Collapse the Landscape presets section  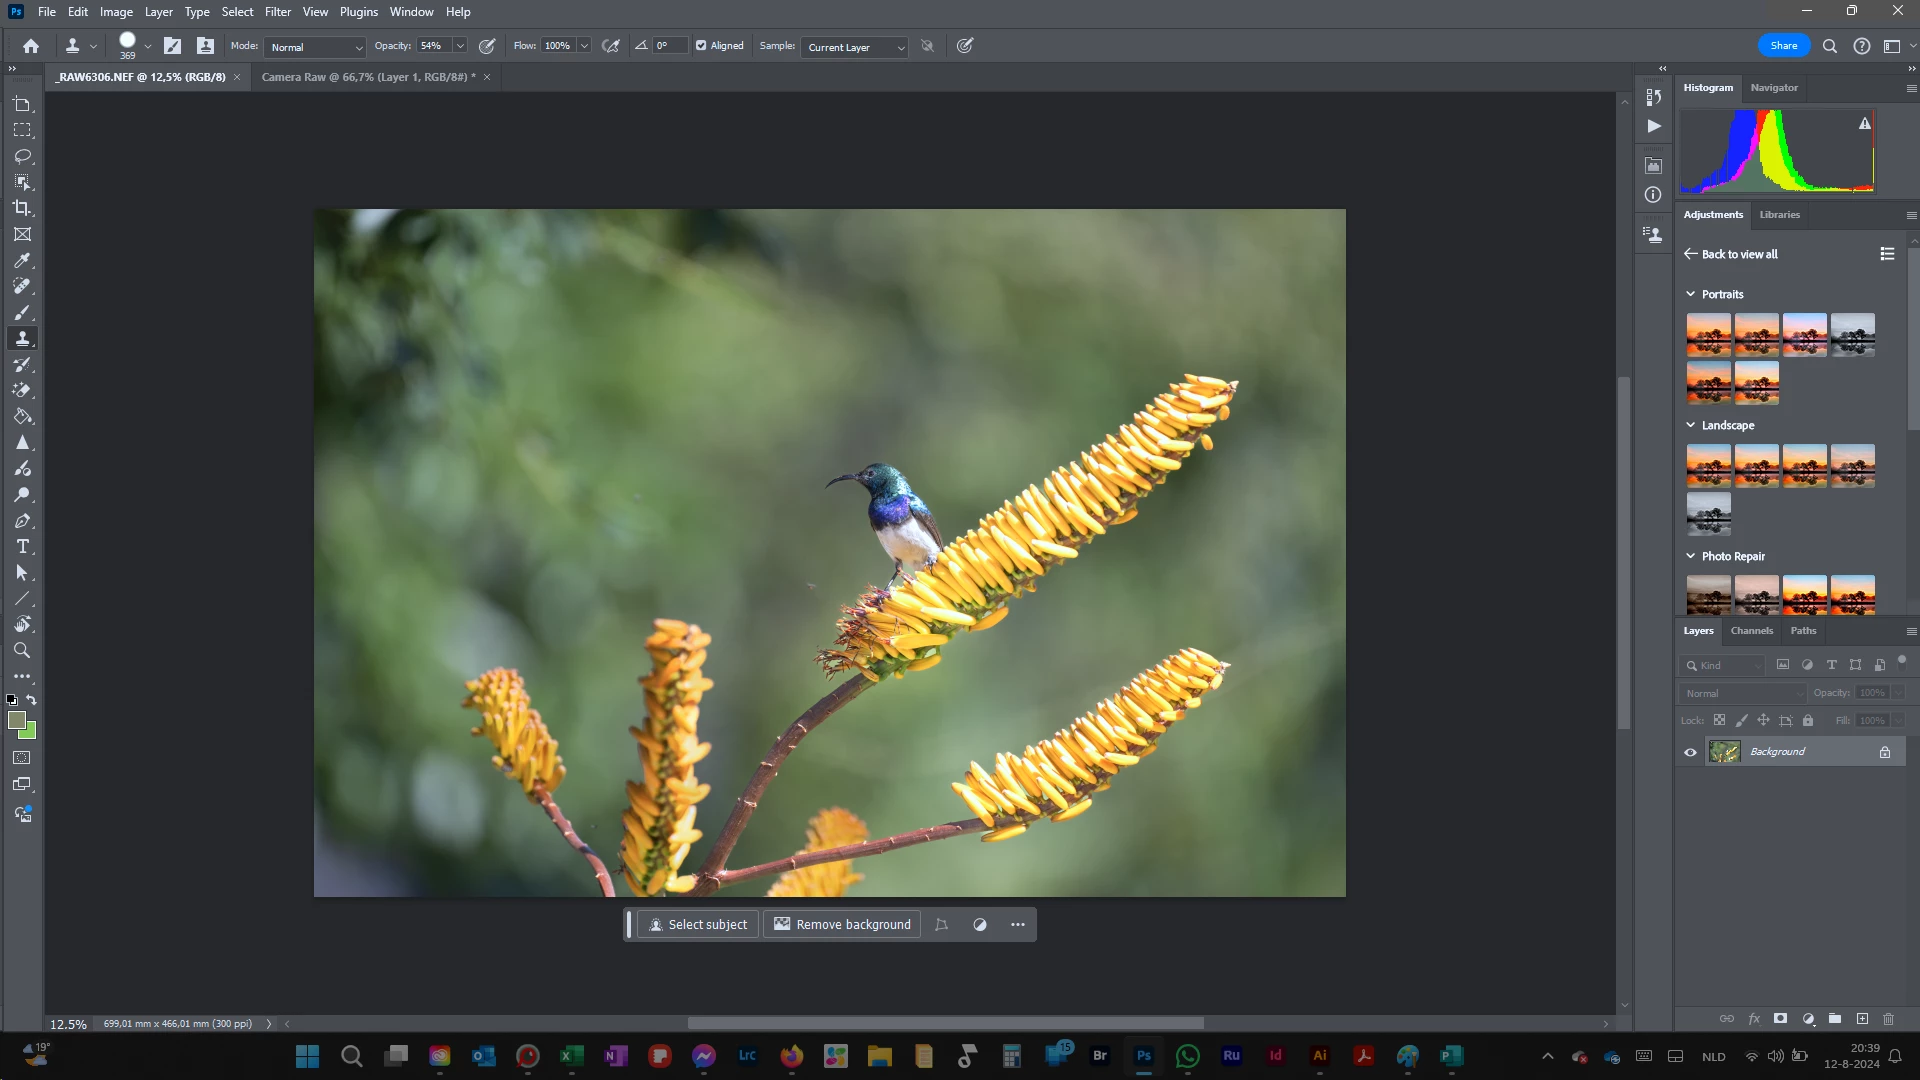pos(1691,425)
